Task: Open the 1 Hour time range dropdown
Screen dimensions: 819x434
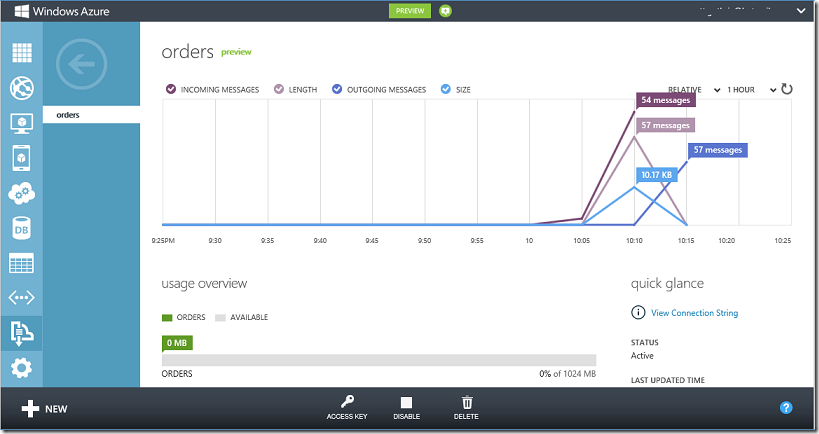Action: point(752,90)
